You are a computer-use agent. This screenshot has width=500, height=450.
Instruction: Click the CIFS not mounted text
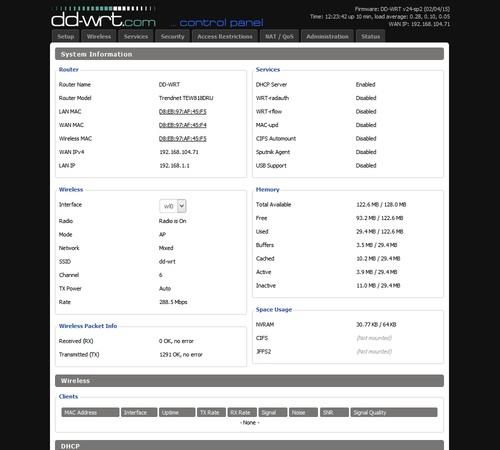[x=374, y=338]
